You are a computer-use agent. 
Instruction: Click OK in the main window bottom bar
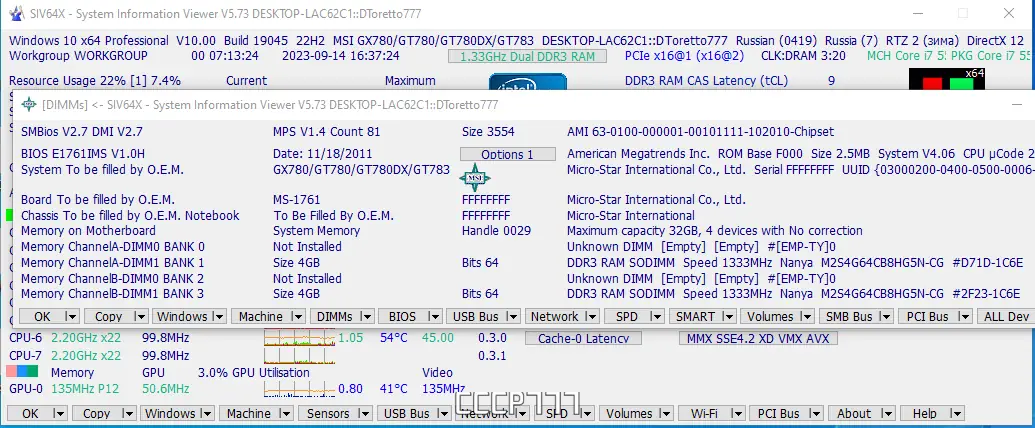pos(30,413)
